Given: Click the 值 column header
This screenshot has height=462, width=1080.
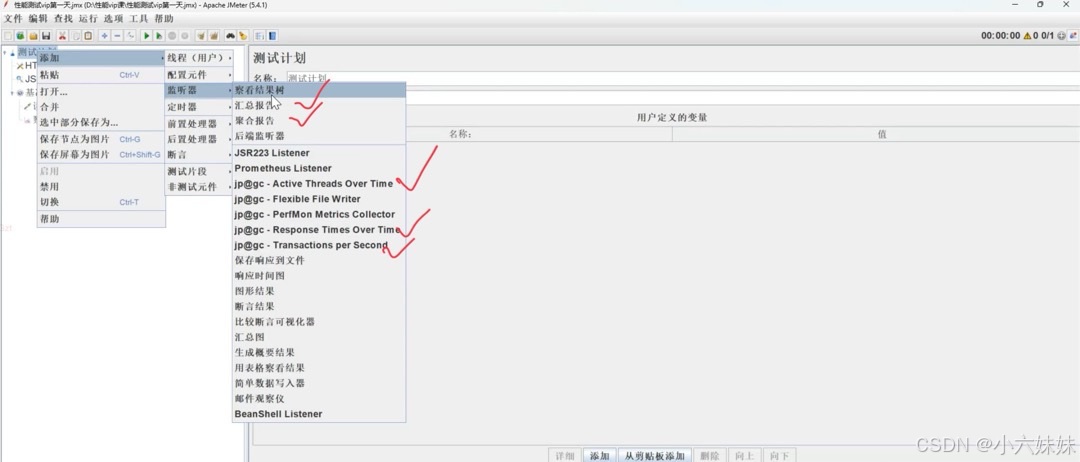Looking at the screenshot, I should point(881,135).
